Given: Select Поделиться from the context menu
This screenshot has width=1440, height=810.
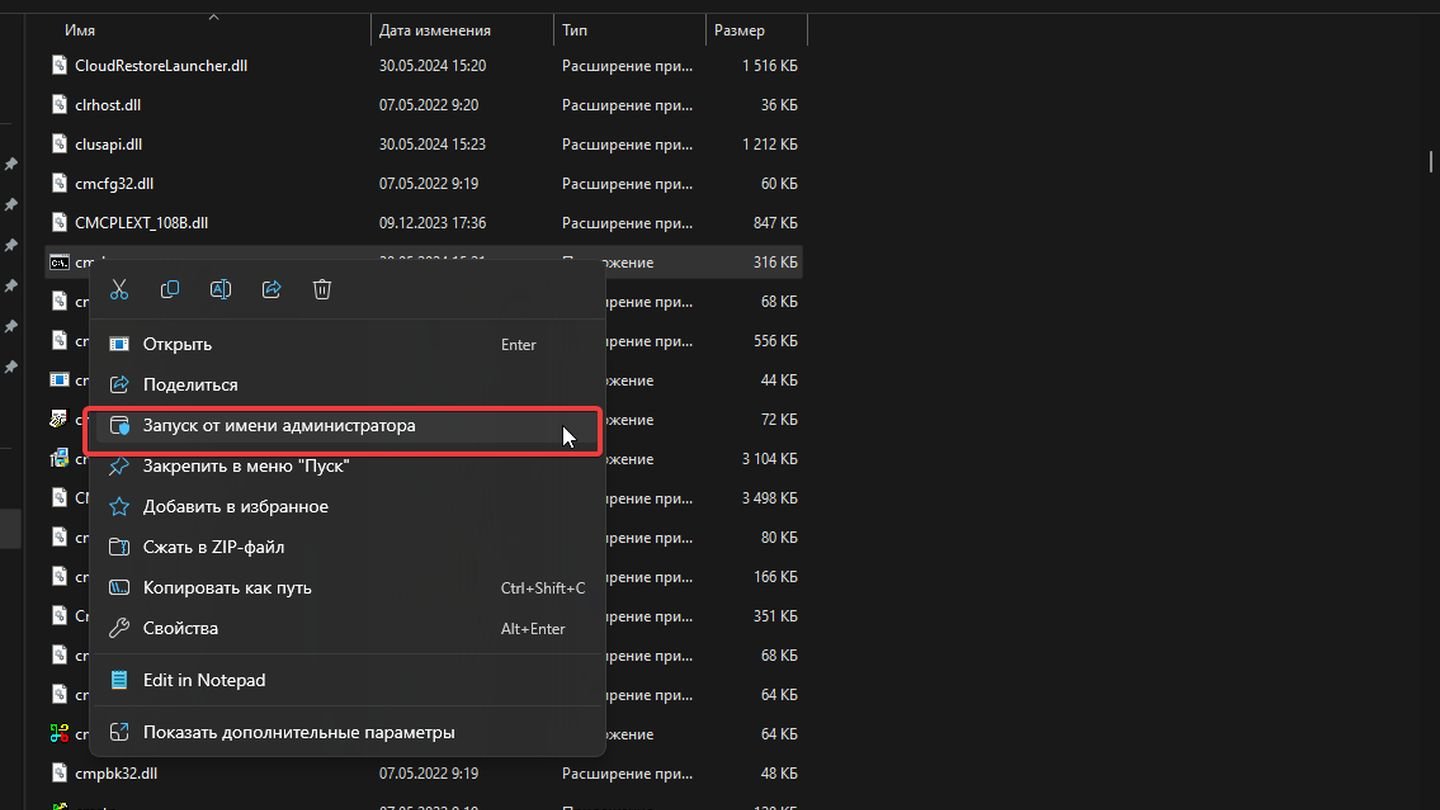Looking at the screenshot, I should click(347, 385).
